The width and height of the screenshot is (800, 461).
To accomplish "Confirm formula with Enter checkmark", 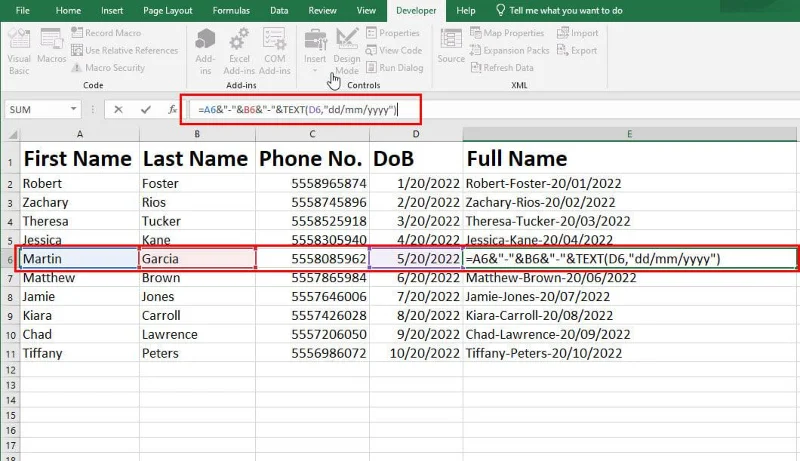I will click(146, 109).
